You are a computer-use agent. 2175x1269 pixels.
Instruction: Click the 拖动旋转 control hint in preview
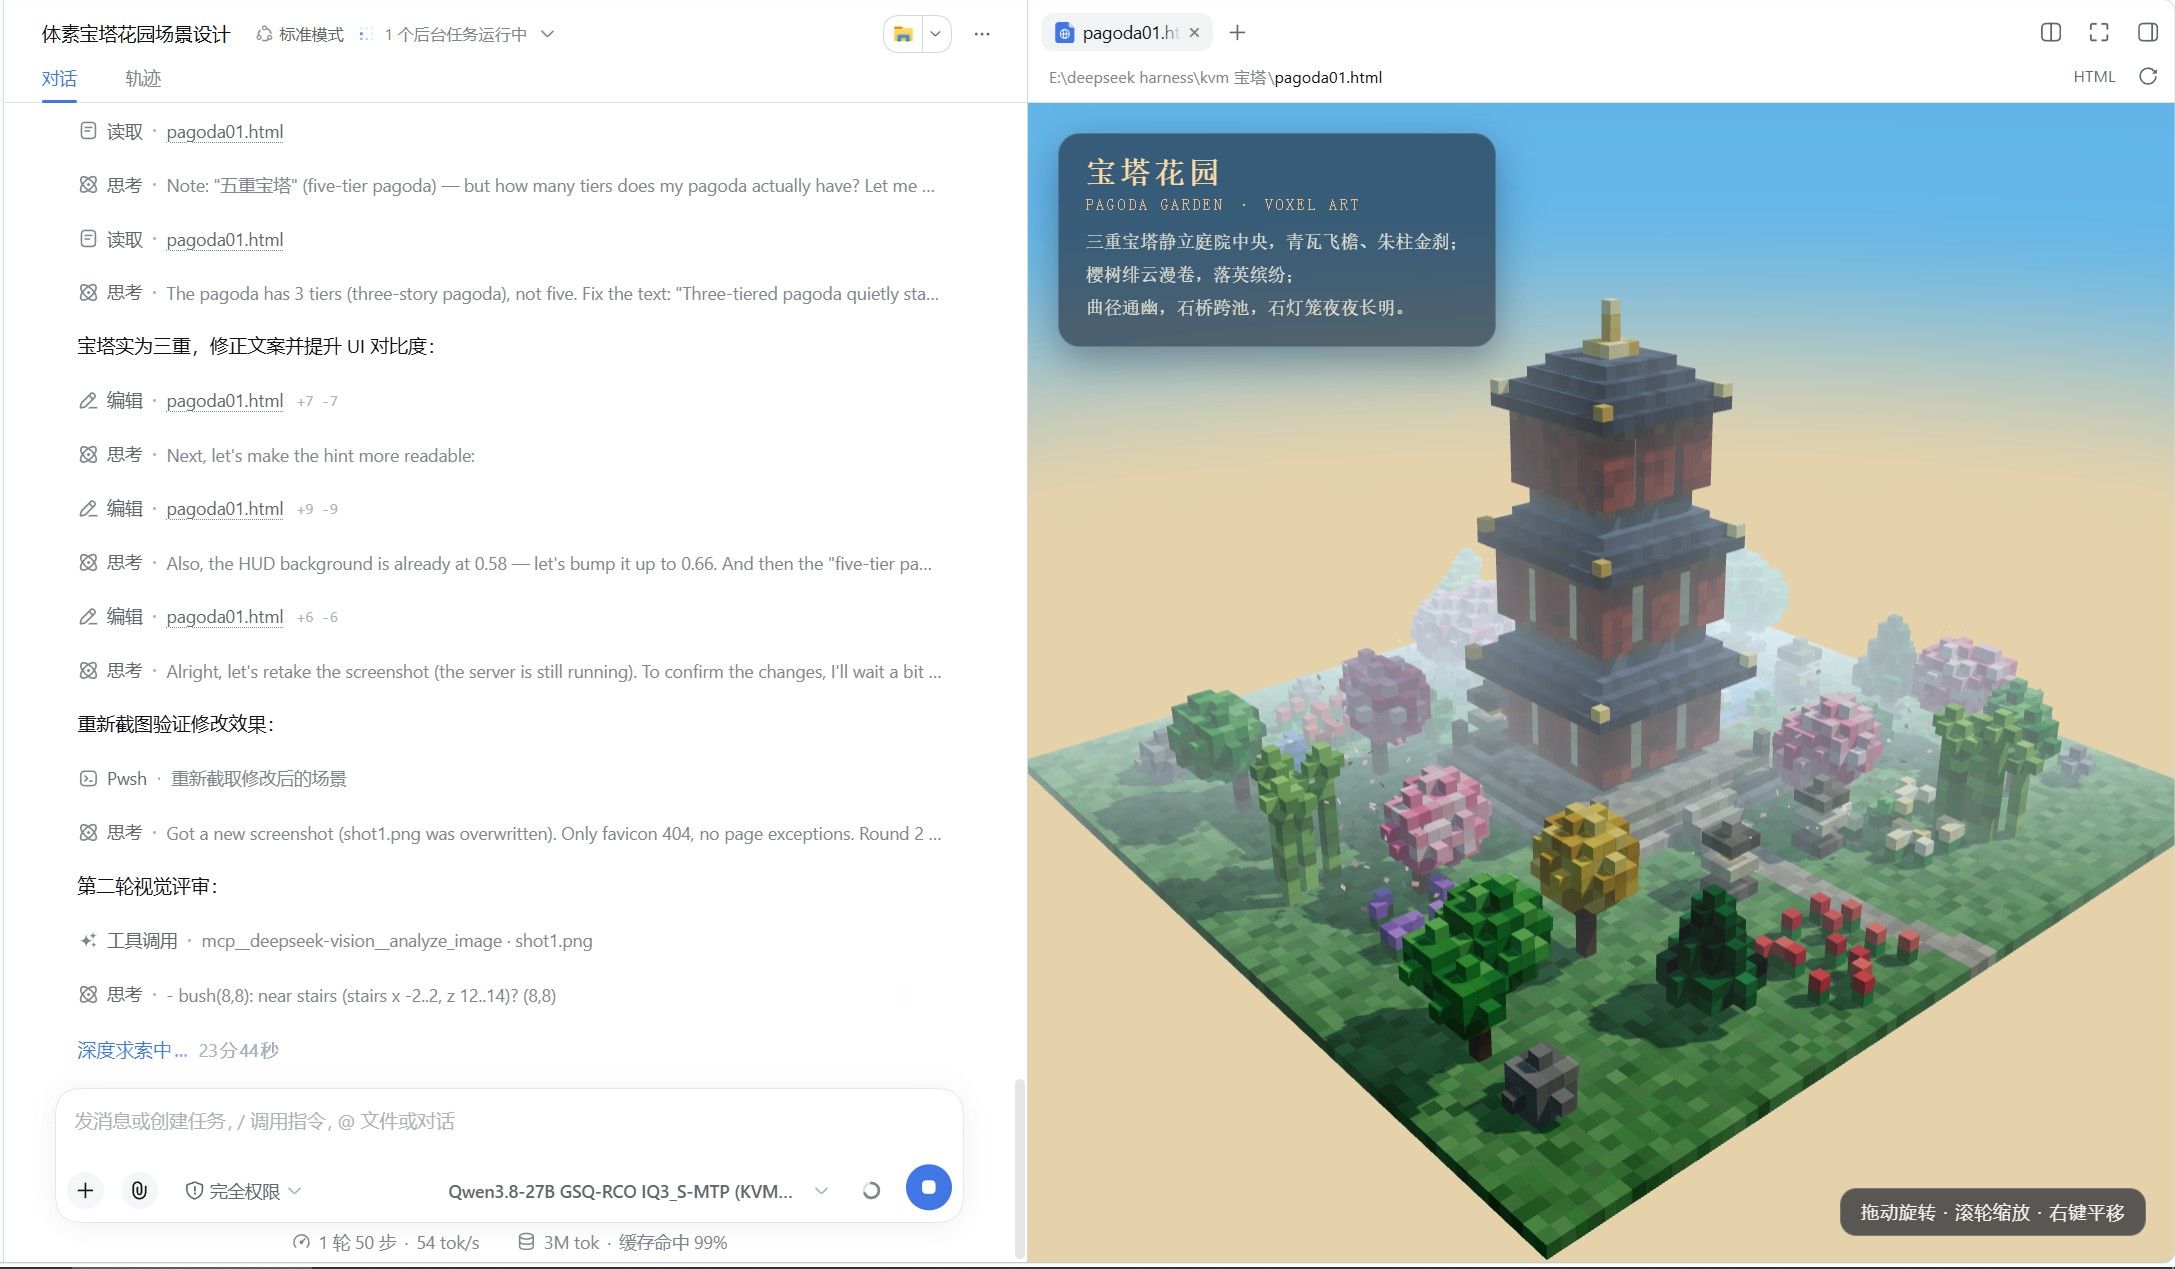pos(1992,1212)
